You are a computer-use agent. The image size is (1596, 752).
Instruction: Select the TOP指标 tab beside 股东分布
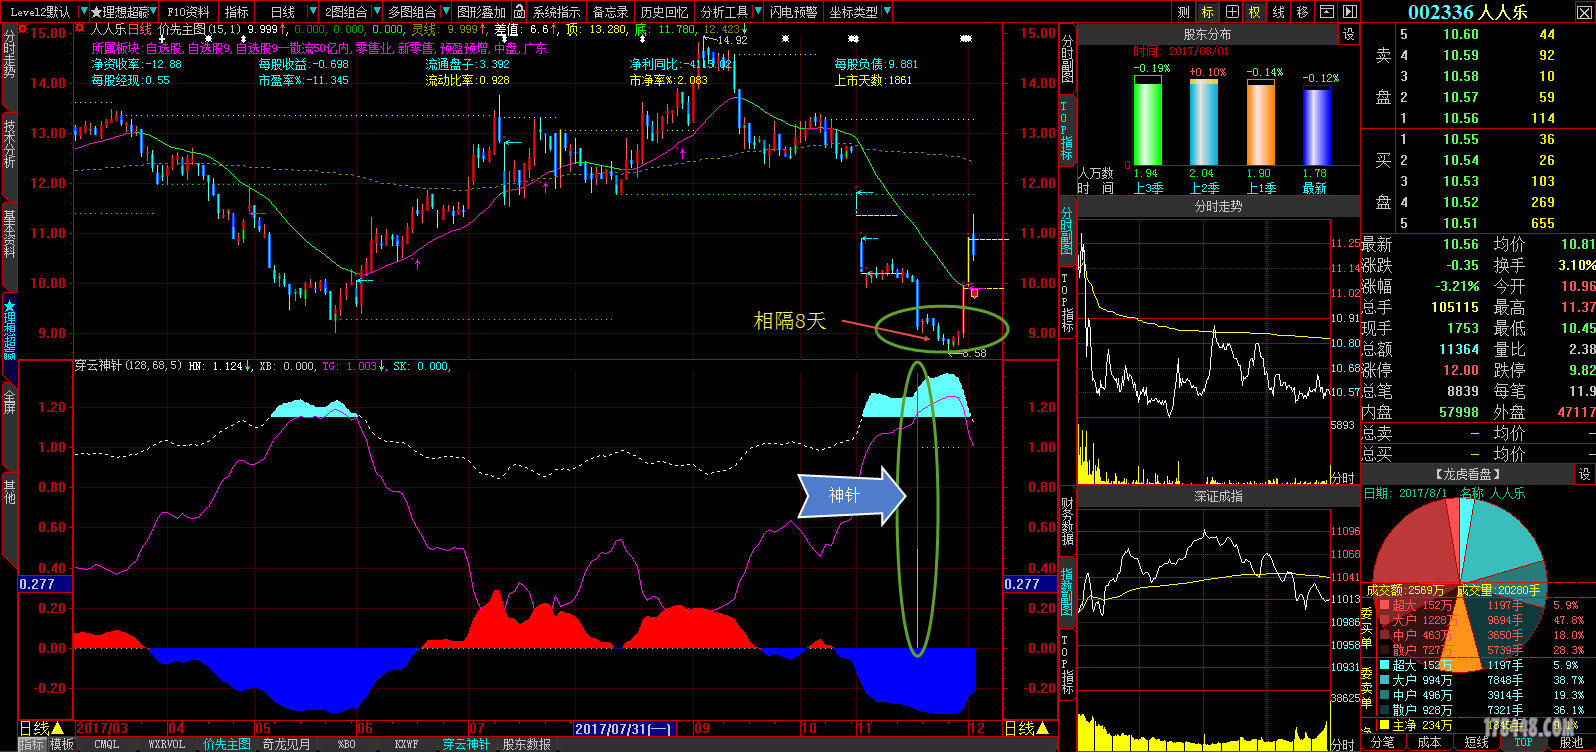click(x=1067, y=132)
